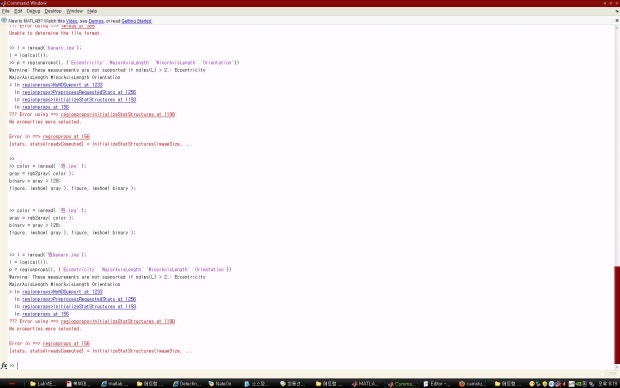Open the Getting Started link

coord(136,21)
